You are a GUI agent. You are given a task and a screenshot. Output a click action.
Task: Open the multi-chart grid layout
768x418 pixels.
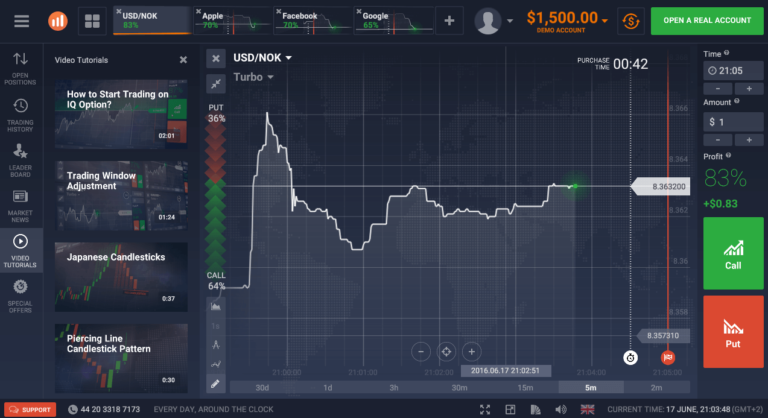[x=92, y=21]
